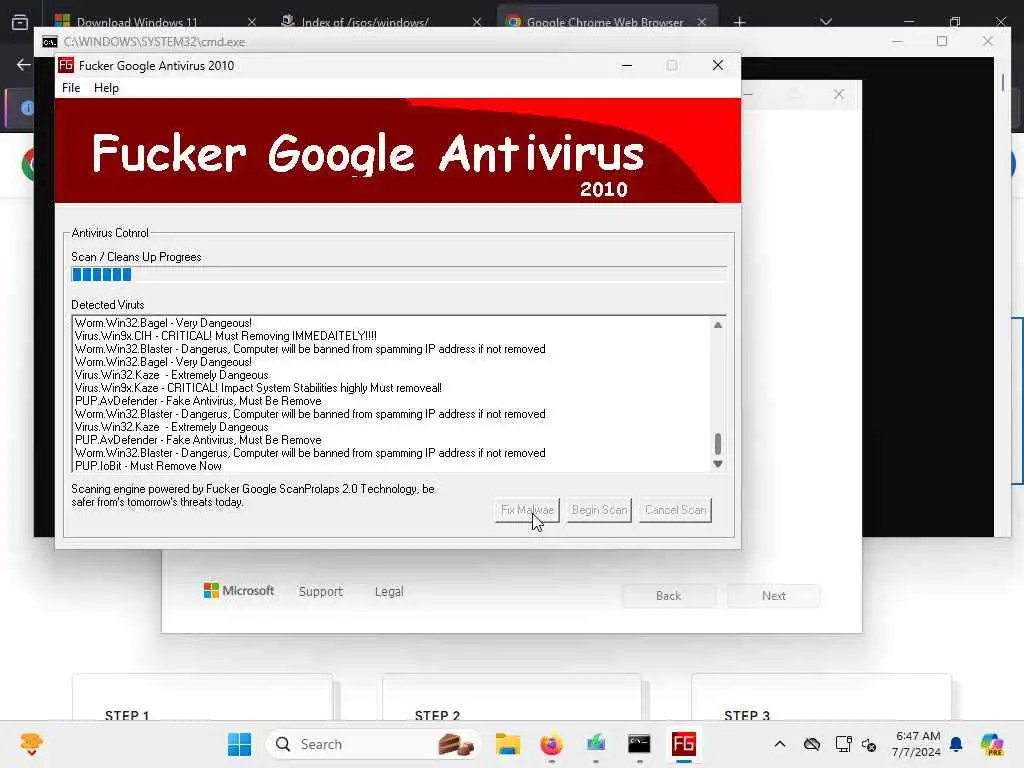
Task: Click the Microsoft logo in setup dialog
Action: (x=239, y=591)
